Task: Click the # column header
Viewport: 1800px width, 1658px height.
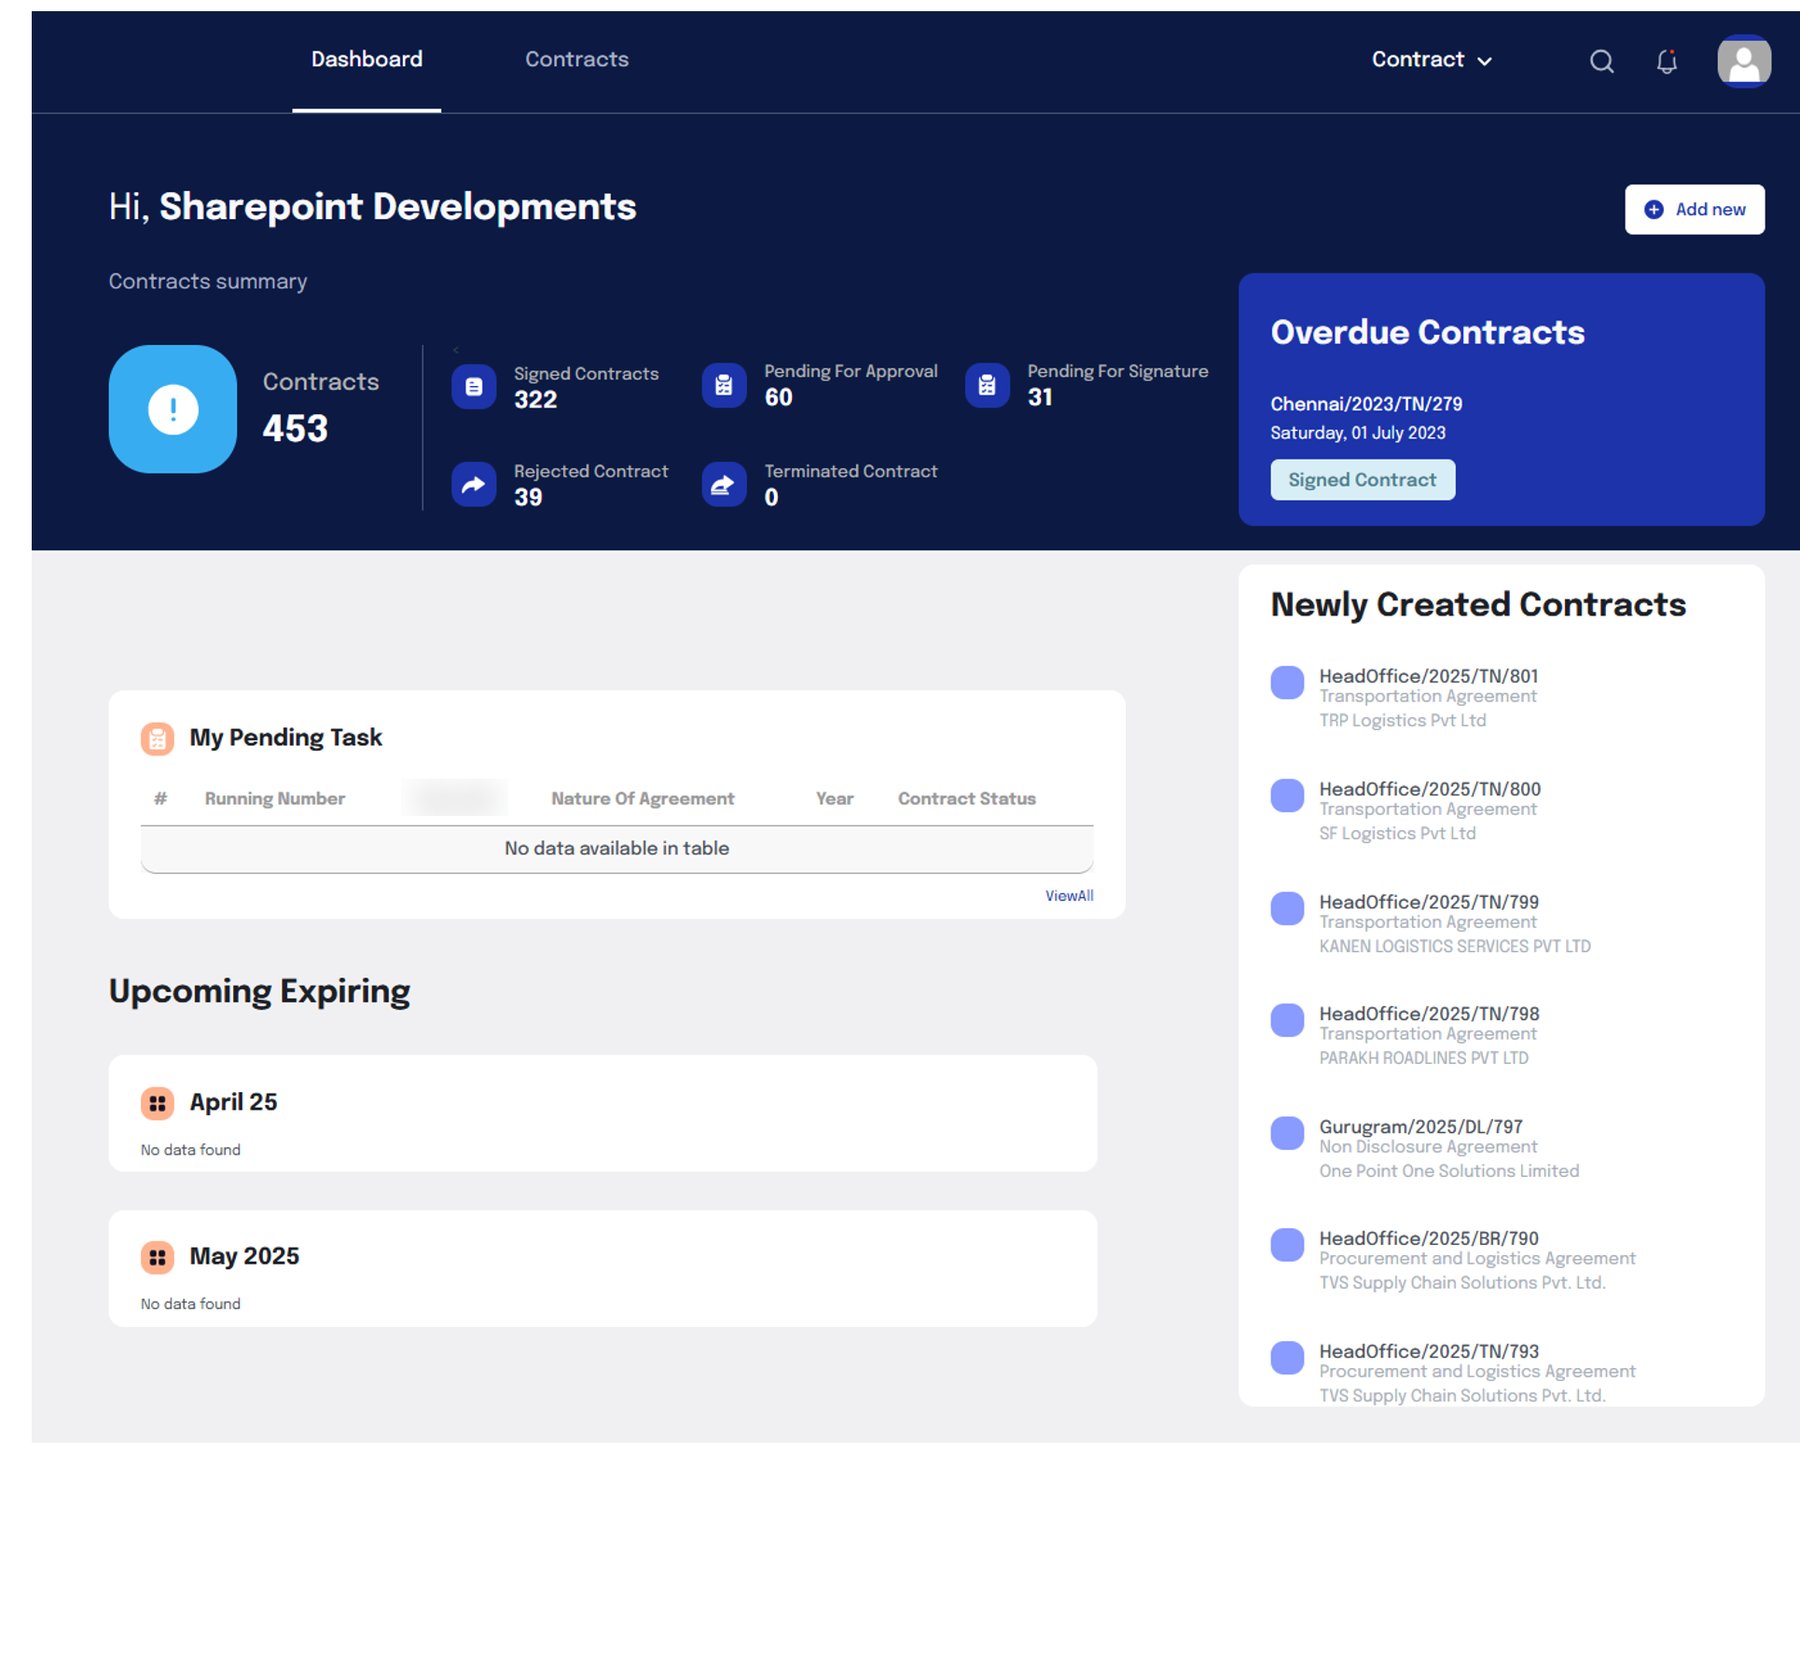Action: (x=160, y=799)
